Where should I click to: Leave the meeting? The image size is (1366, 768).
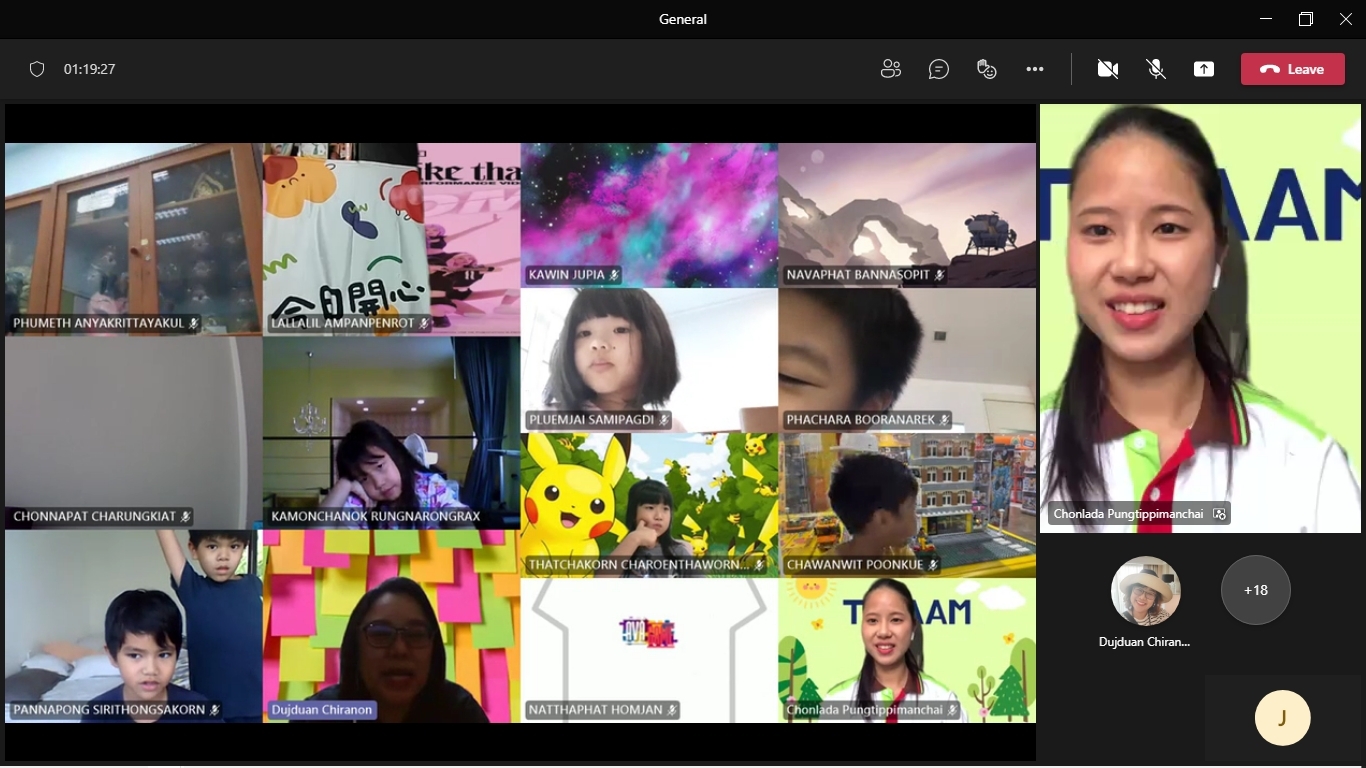pyautogui.click(x=1292, y=69)
